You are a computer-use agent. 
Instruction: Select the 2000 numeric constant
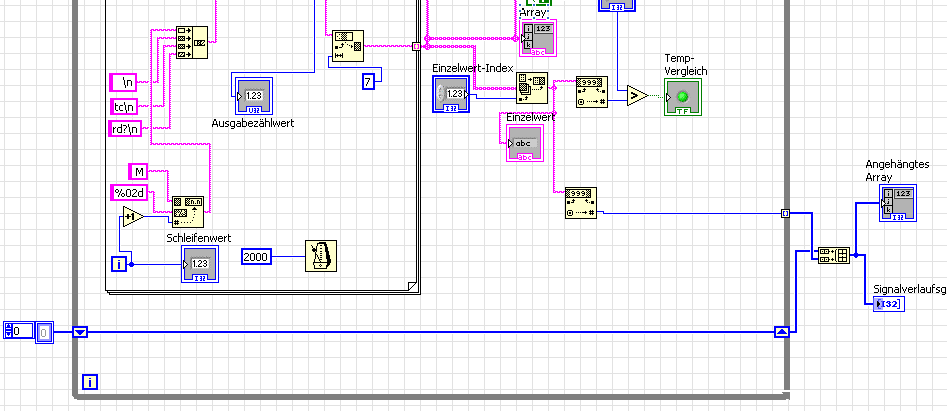256,257
